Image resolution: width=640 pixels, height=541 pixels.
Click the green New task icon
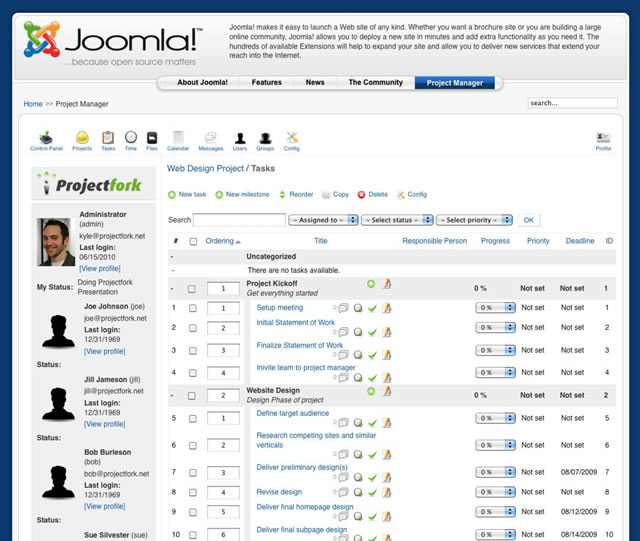[x=172, y=195]
